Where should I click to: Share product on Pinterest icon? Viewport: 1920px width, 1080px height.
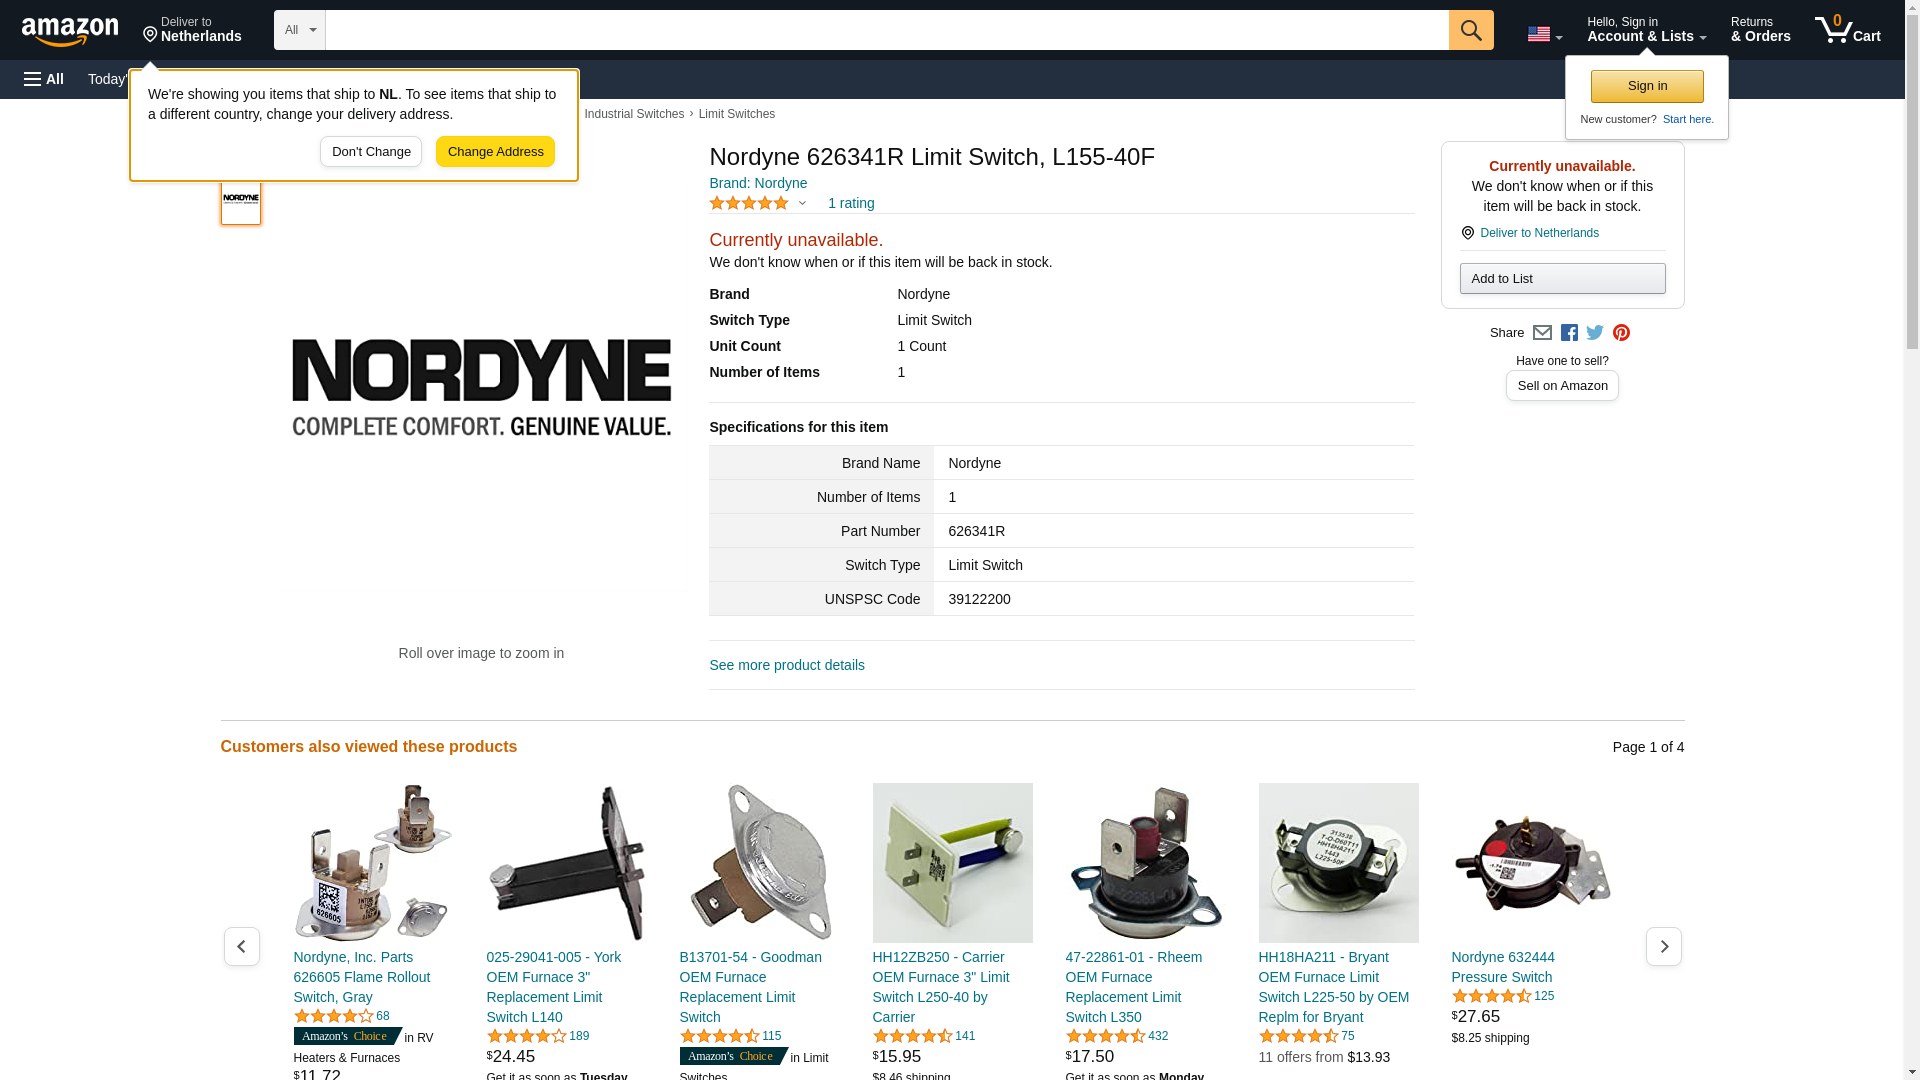click(x=1621, y=333)
